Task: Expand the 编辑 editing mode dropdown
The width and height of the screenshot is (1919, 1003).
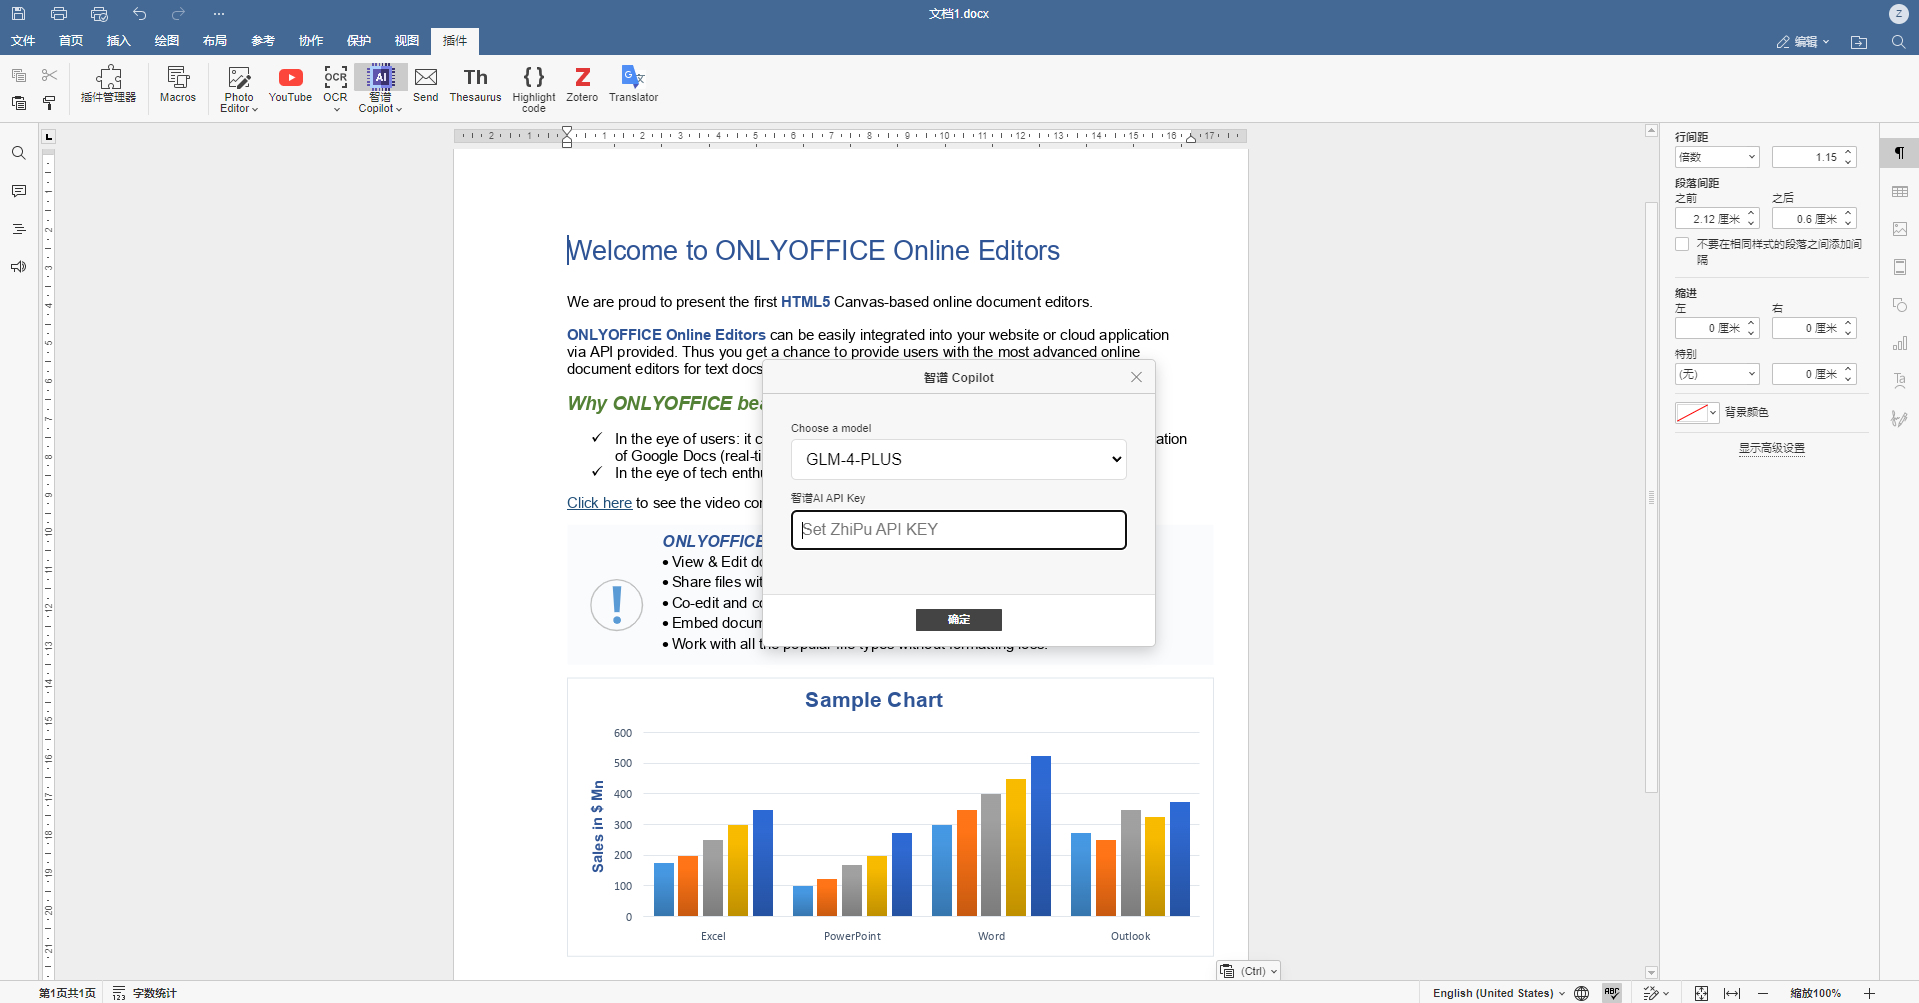Action: click(1803, 42)
